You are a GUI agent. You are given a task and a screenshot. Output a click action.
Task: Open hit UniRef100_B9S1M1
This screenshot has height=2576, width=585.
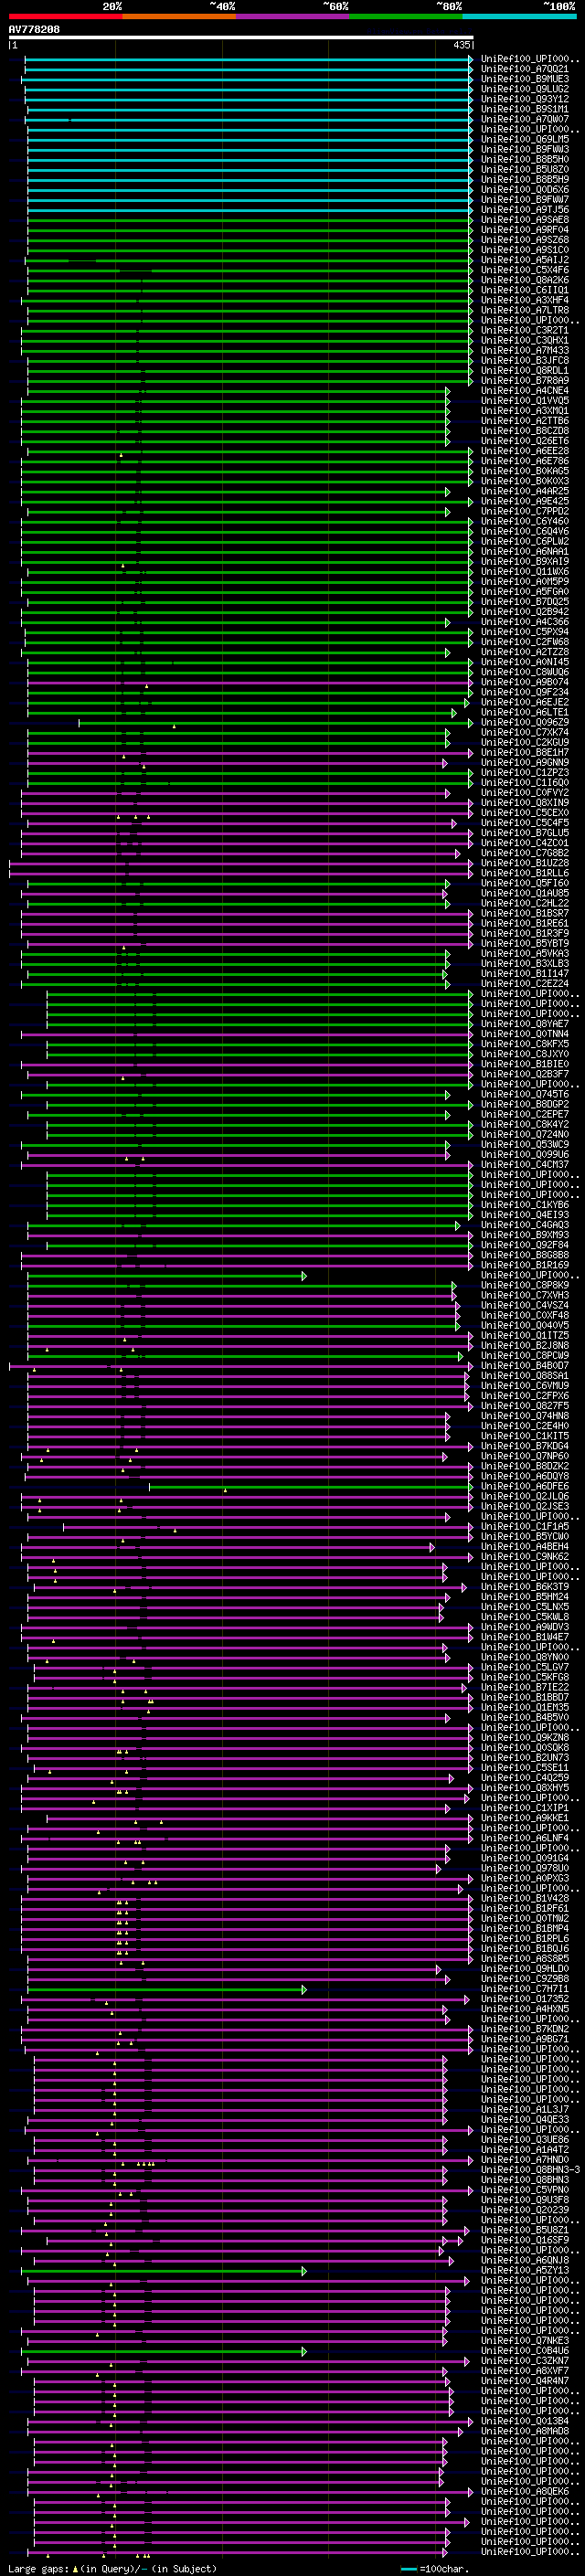click(x=525, y=109)
